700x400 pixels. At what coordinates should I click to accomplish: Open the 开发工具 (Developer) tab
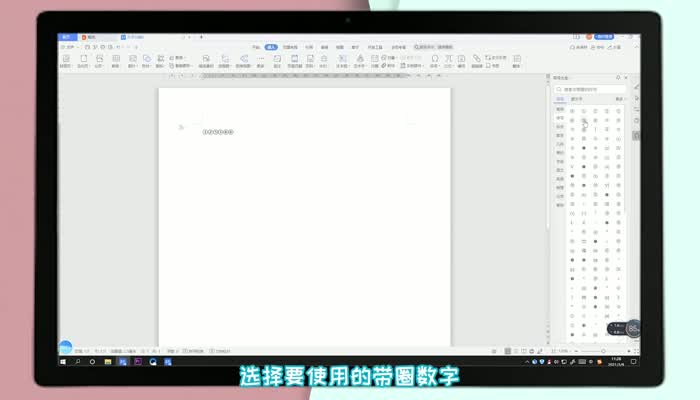(375, 47)
